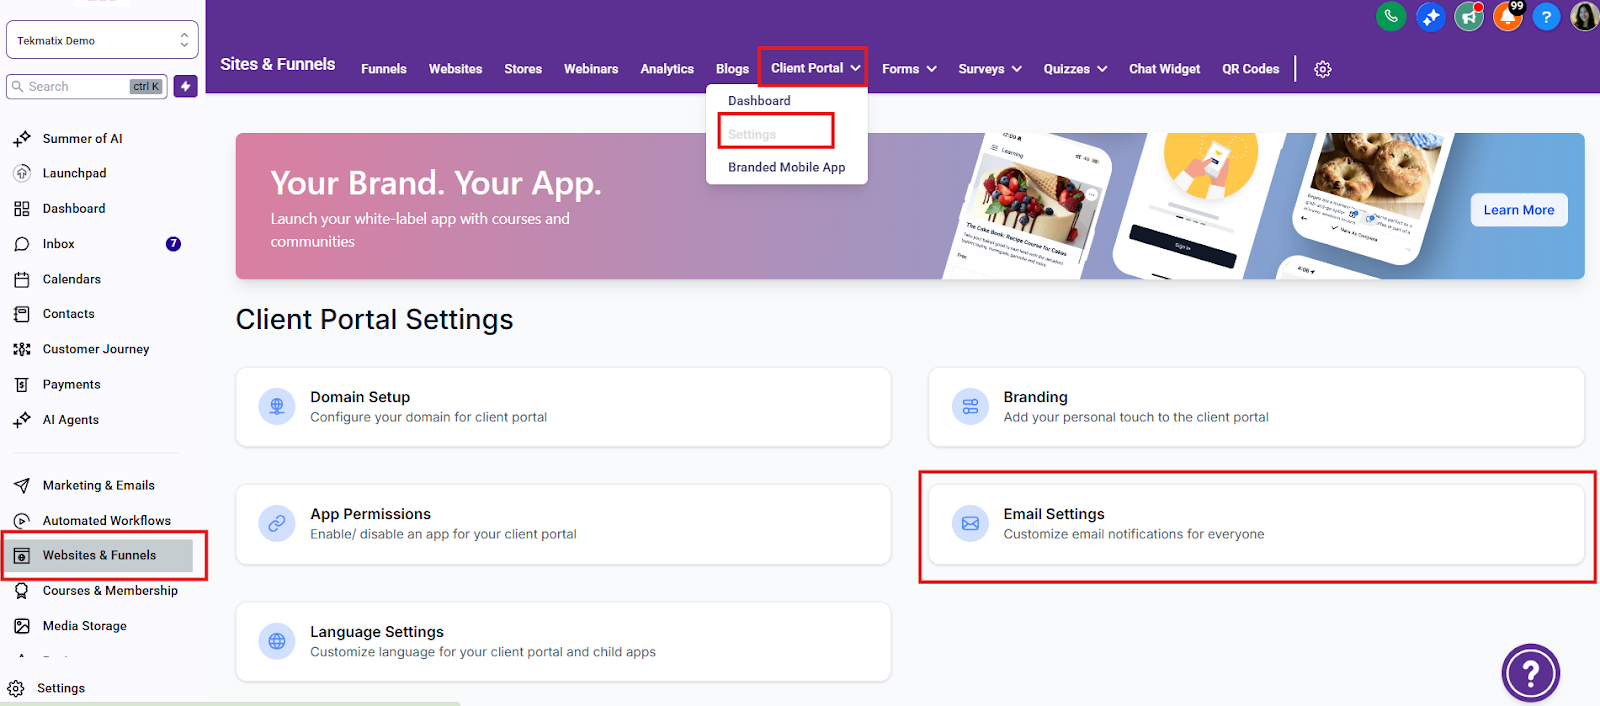Click the Inbox chat bubble icon
Image resolution: width=1600 pixels, height=706 pixels.
point(22,244)
